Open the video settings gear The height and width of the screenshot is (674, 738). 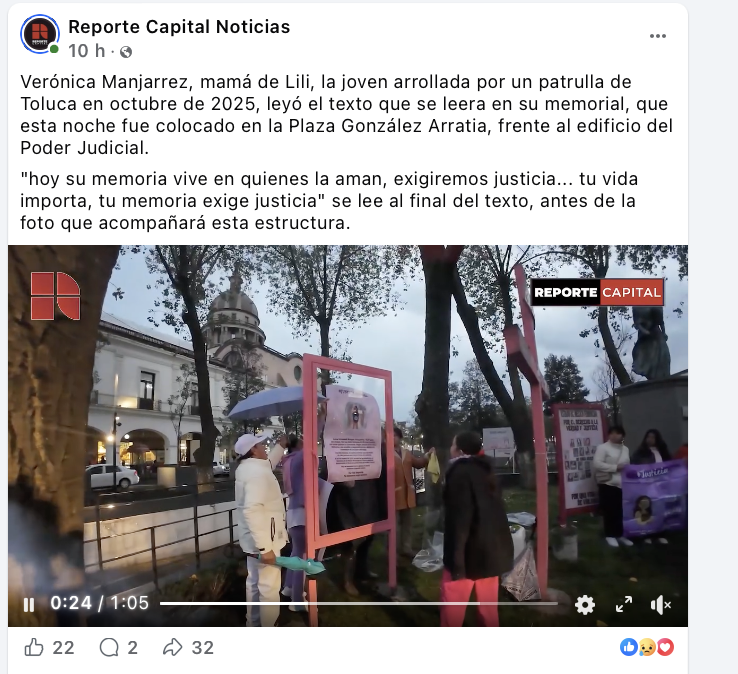585,605
